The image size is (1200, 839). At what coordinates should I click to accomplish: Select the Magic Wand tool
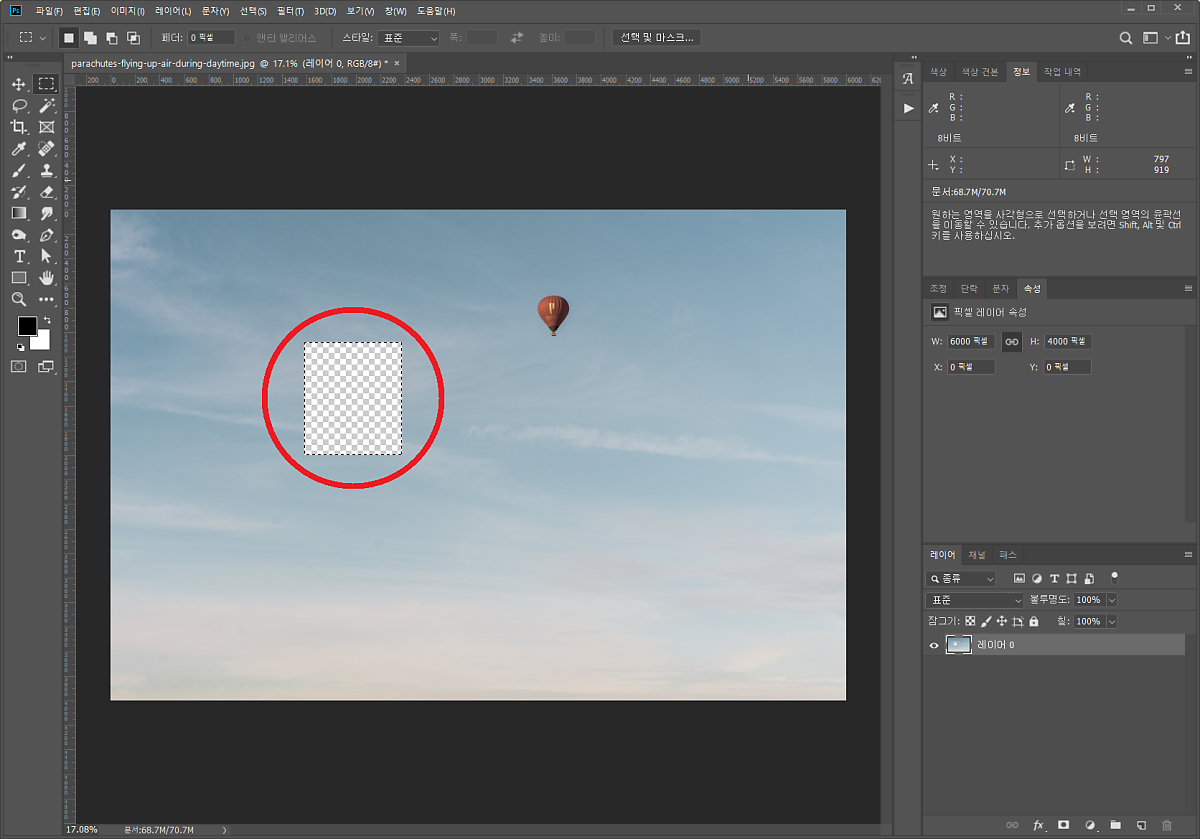(x=46, y=106)
